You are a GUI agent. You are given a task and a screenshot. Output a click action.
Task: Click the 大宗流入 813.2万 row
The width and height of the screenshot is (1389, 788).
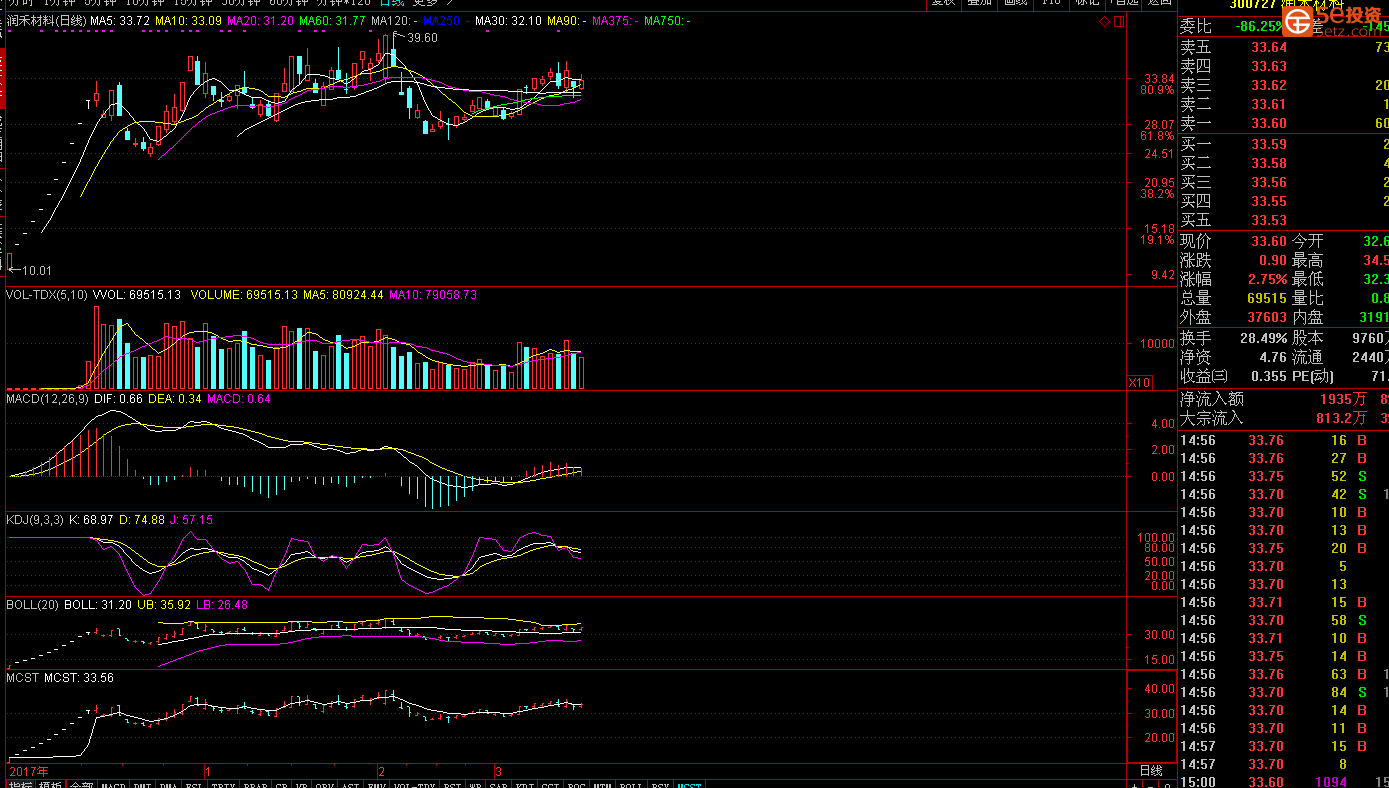[x=1284, y=418]
